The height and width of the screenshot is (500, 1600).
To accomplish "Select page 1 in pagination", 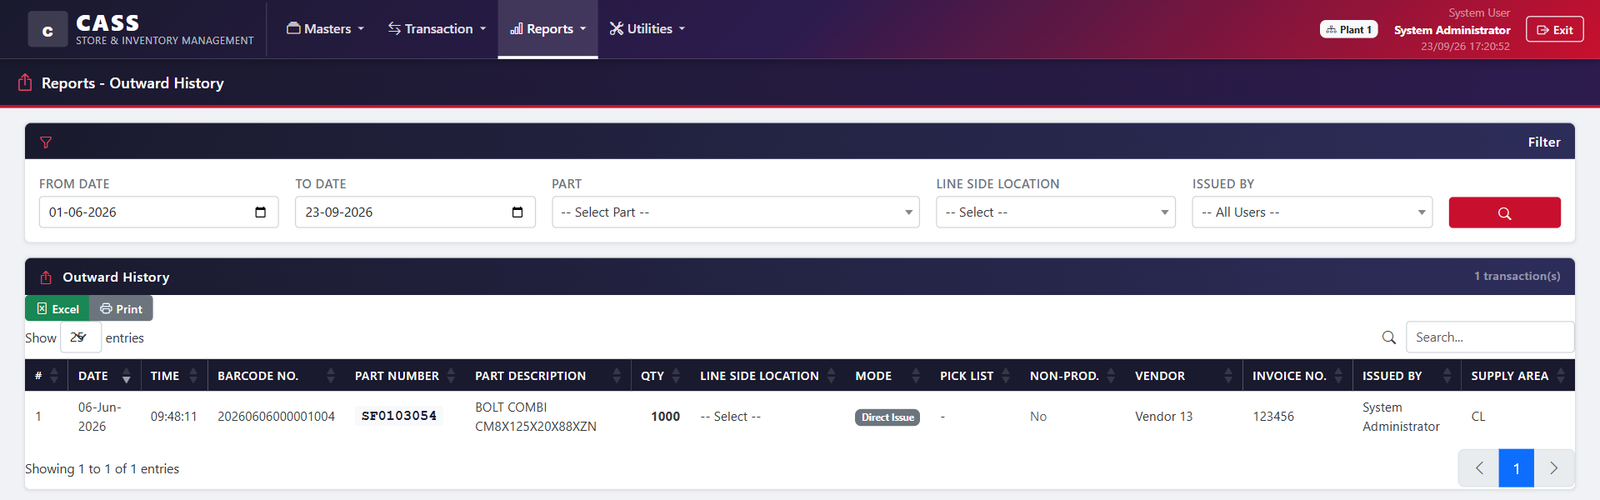I will pyautogui.click(x=1516, y=468).
